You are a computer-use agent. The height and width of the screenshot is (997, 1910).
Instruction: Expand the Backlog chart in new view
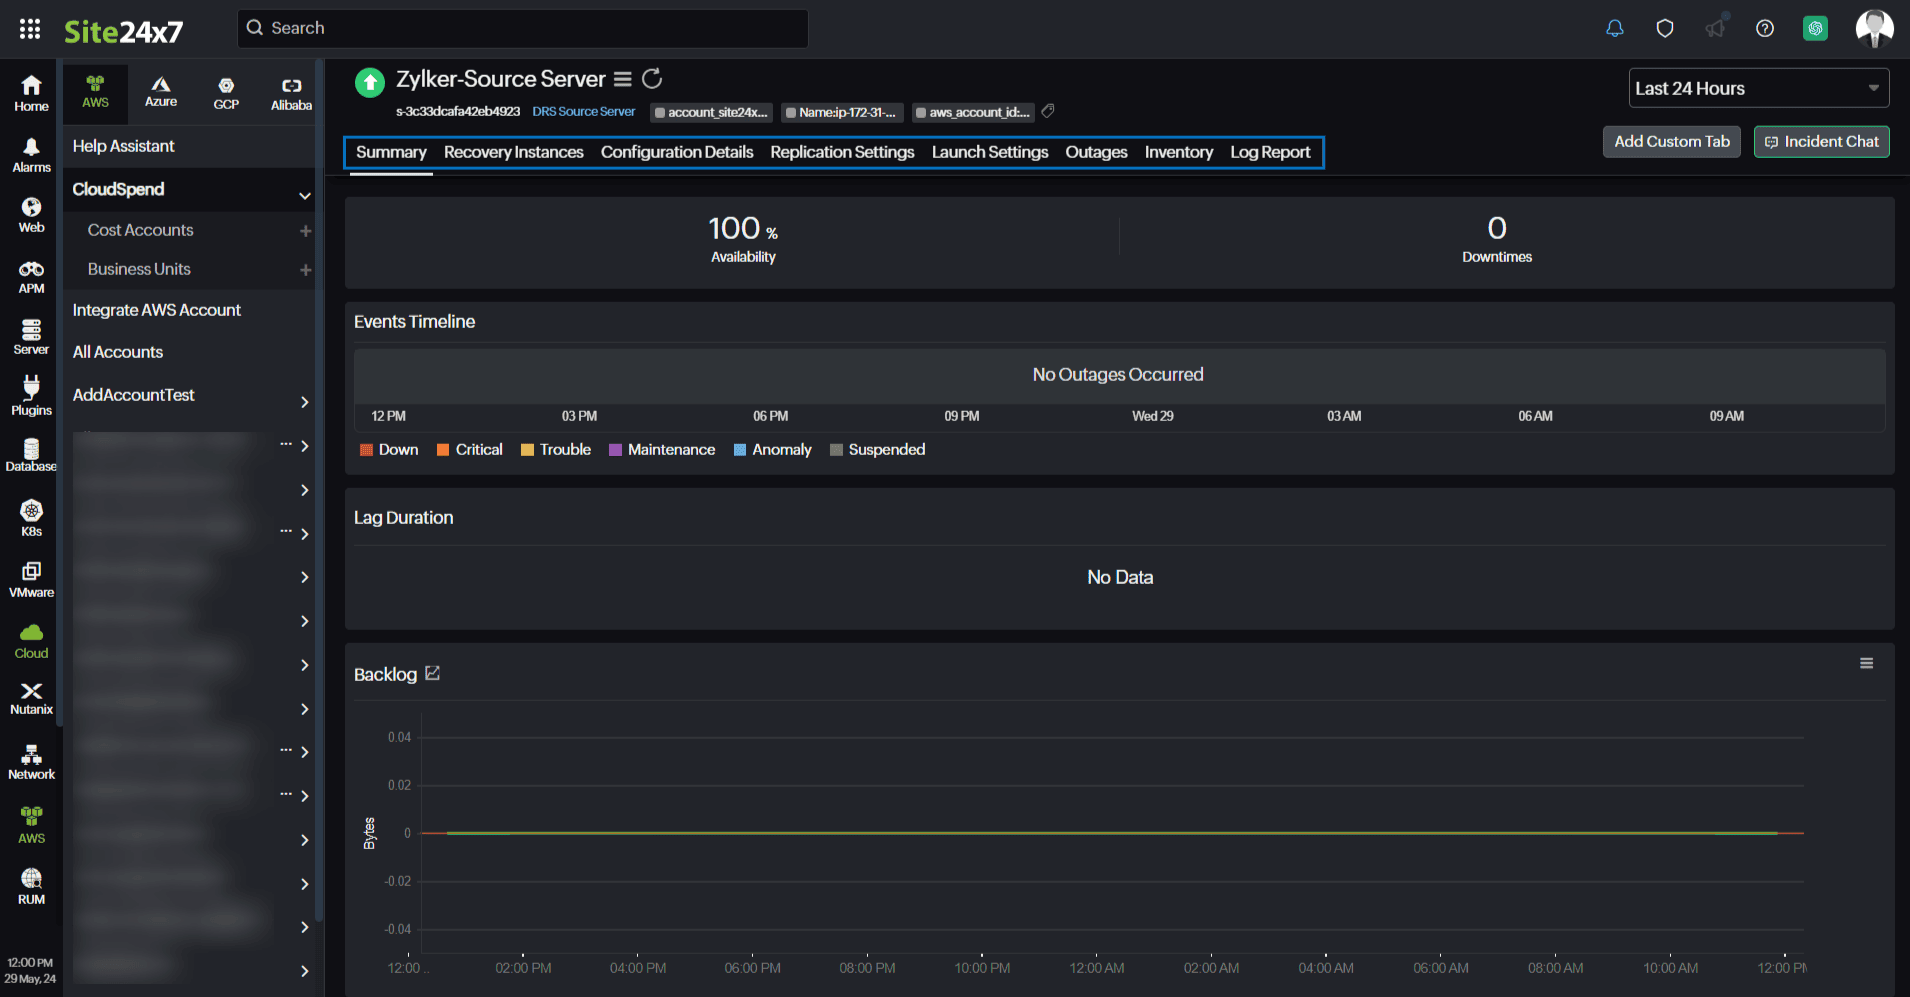click(x=431, y=673)
